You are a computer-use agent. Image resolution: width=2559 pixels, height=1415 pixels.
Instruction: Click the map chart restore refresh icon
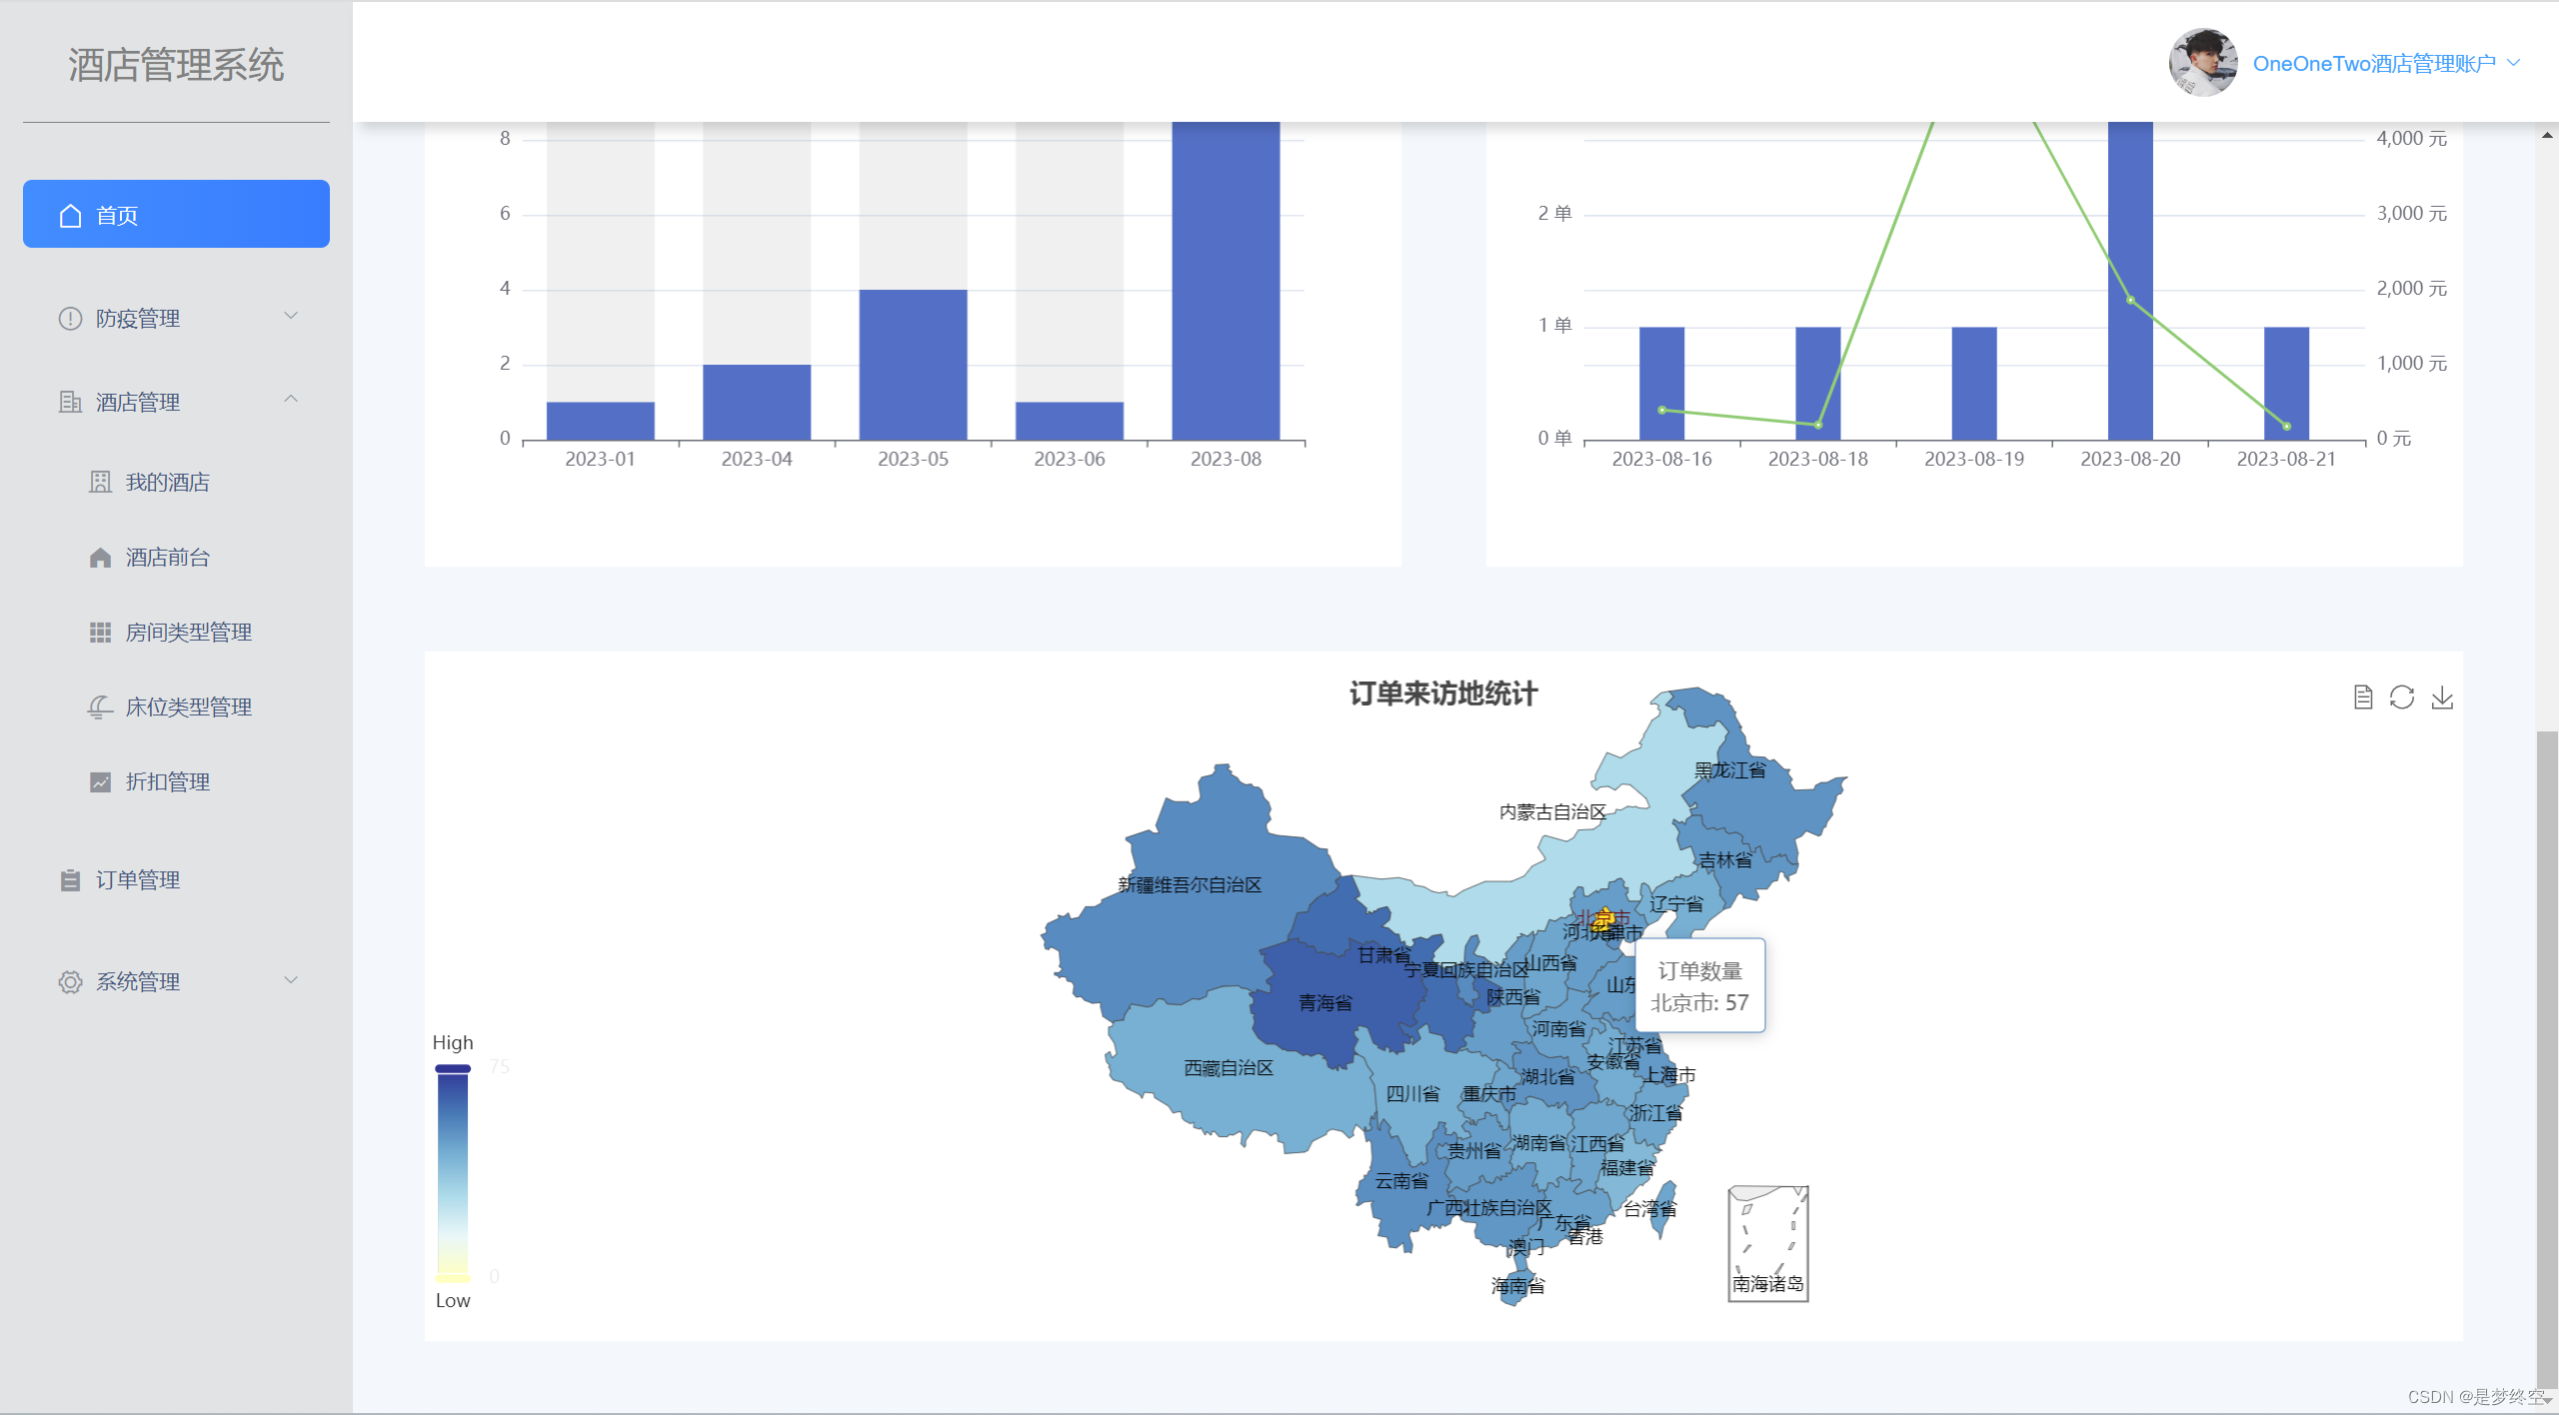click(x=2402, y=697)
